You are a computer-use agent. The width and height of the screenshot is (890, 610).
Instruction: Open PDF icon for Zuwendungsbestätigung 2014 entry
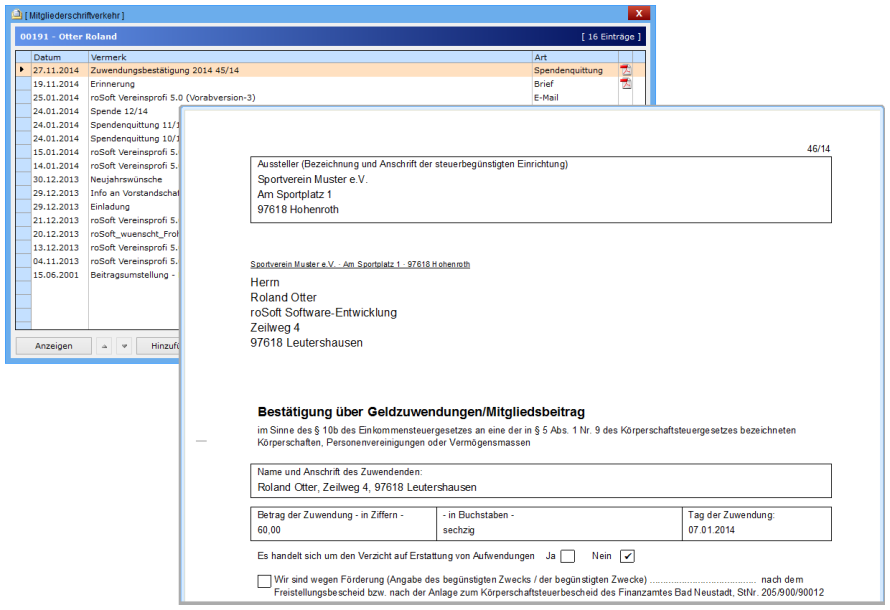[626, 71]
